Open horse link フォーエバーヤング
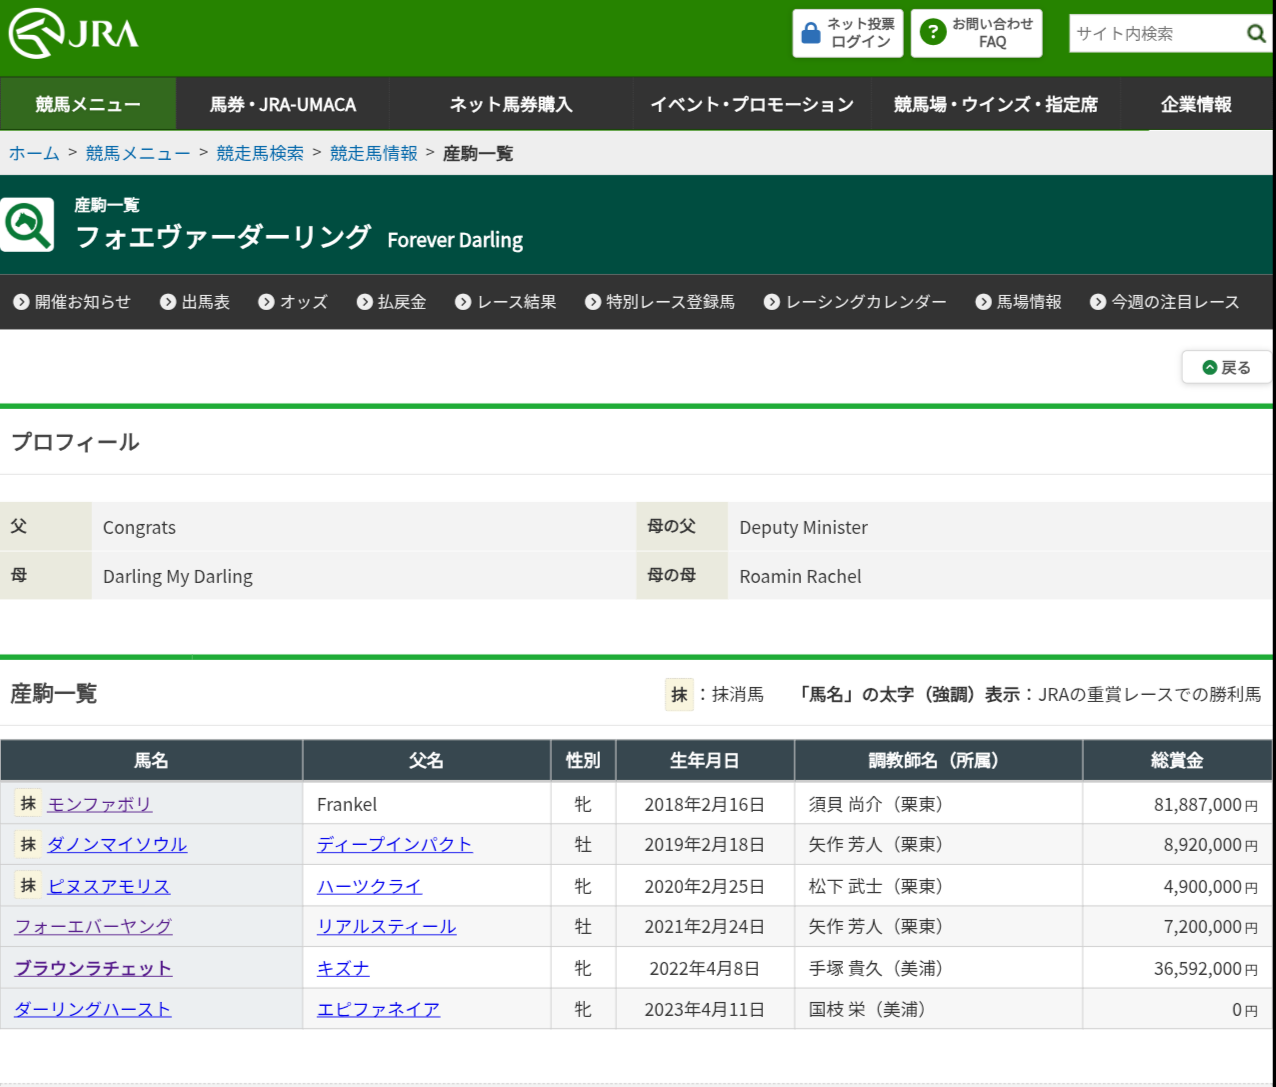This screenshot has height=1087, width=1276. (x=93, y=927)
